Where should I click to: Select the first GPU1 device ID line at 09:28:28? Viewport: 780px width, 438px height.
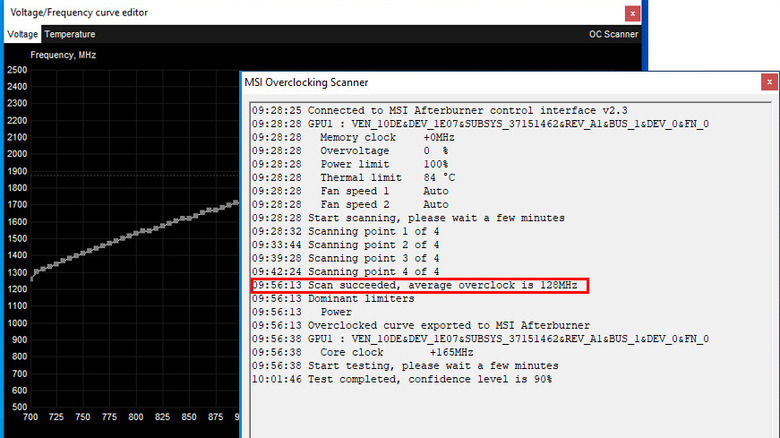coord(481,124)
